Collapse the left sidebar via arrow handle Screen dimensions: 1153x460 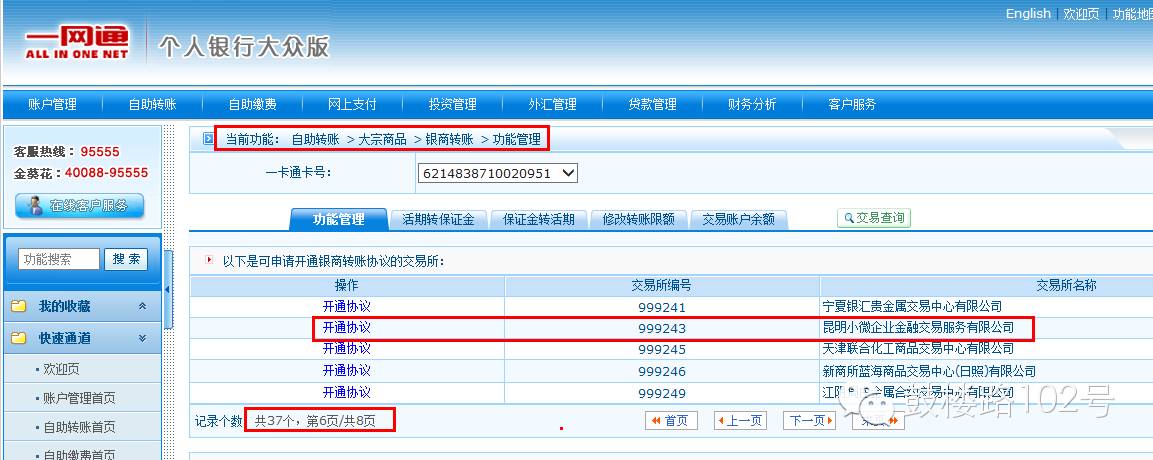[167, 290]
